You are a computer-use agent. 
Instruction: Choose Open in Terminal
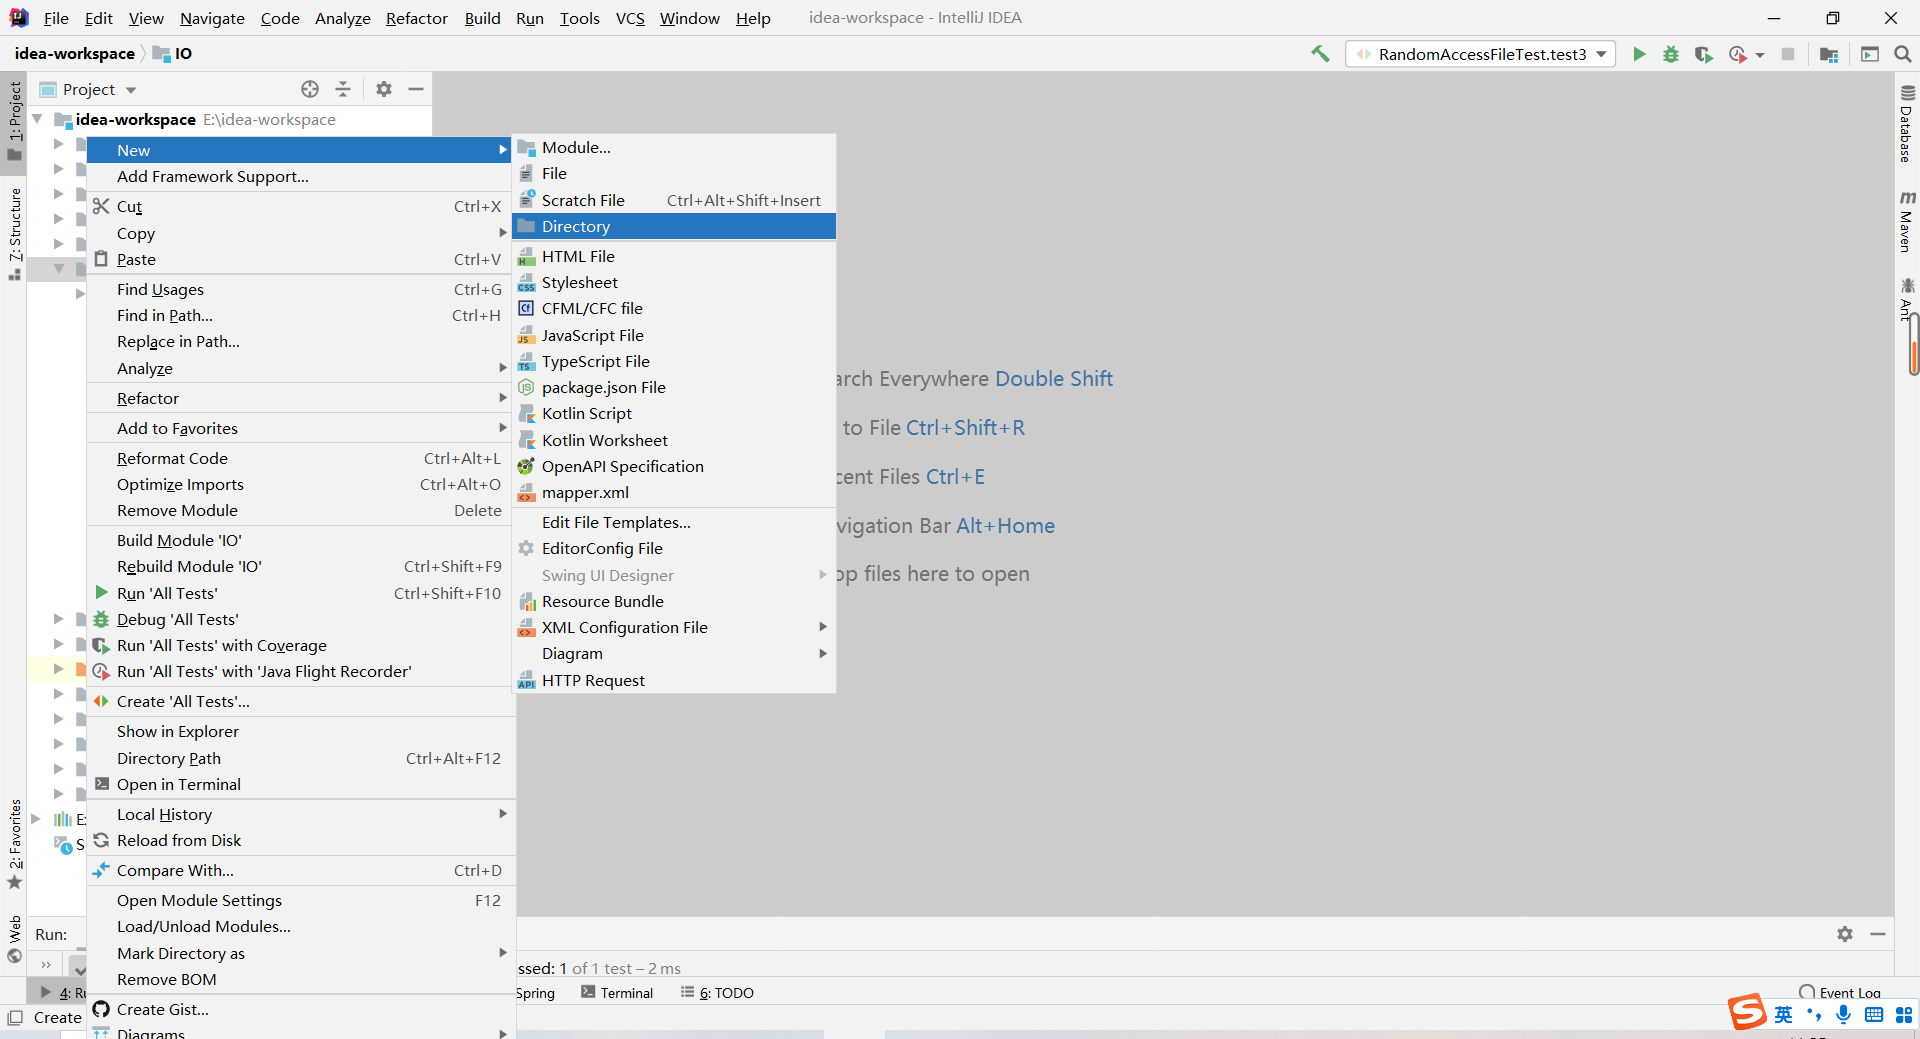pyautogui.click(x=301, y=784)
